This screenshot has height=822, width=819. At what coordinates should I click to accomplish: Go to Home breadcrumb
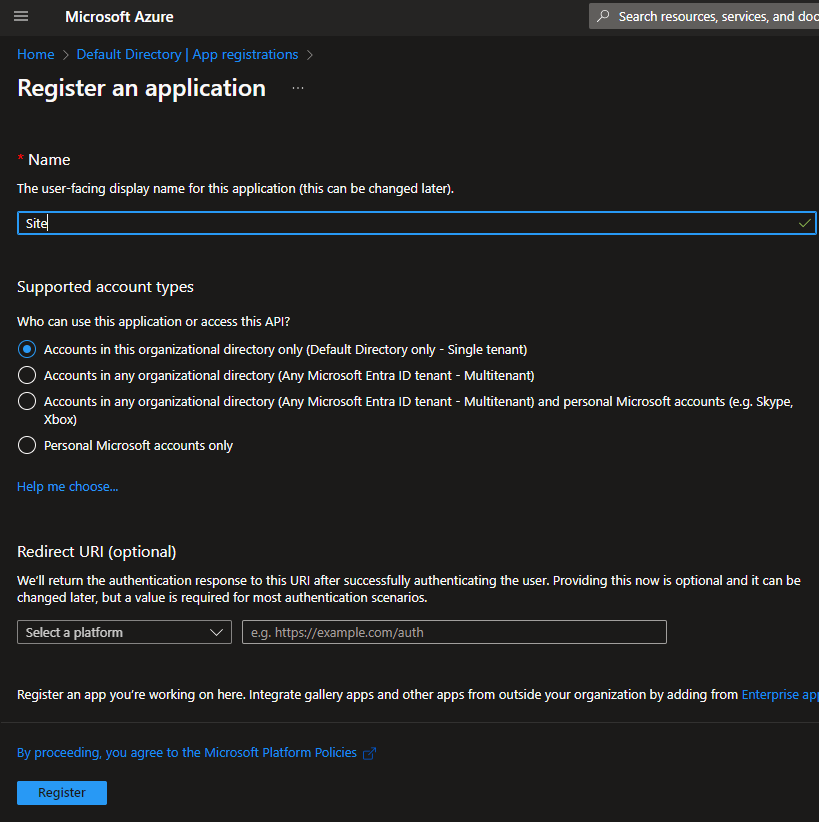click(x=36, y=55)
